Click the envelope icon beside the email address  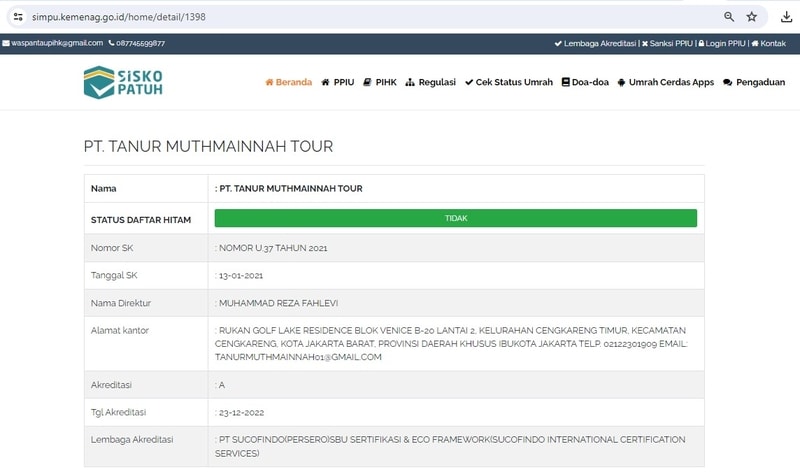pos(6,43)
